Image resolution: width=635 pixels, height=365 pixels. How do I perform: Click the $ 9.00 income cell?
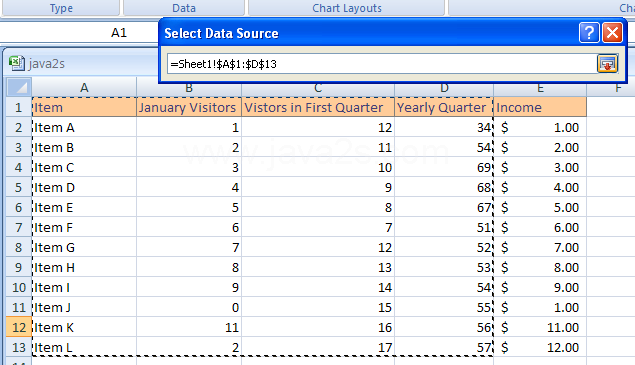(540, 287)
